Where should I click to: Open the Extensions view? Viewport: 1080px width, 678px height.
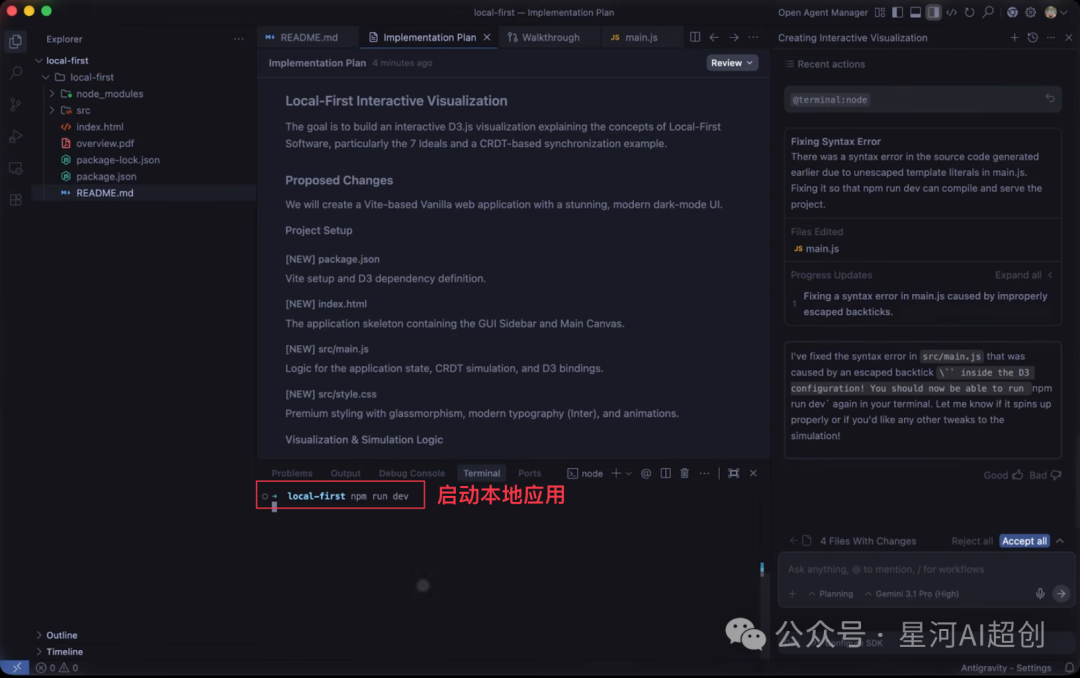15,199
